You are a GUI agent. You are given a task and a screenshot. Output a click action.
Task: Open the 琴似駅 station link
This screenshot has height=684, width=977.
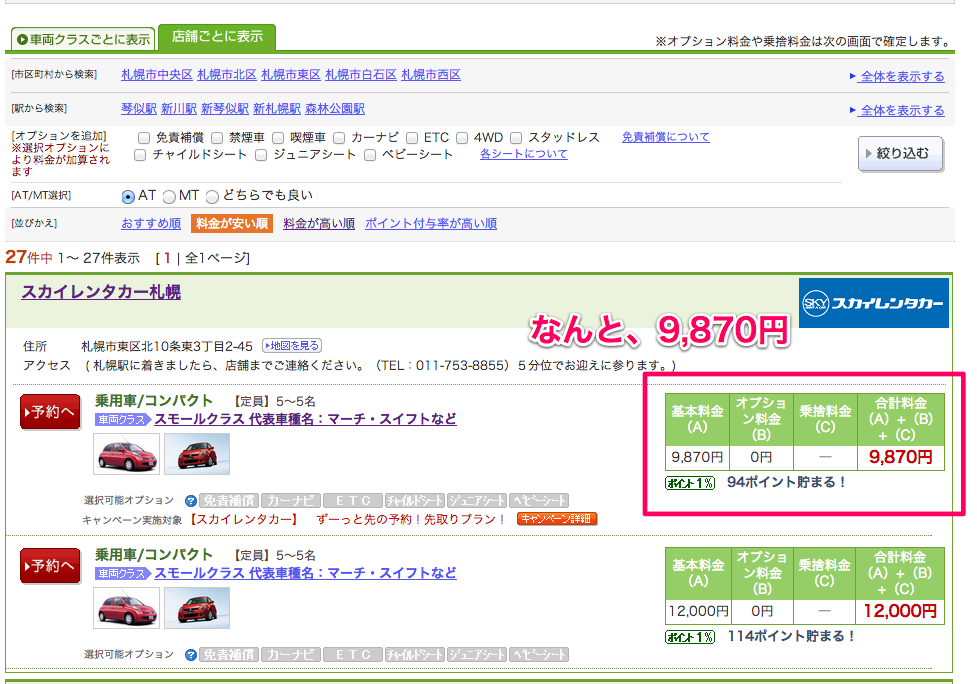[x=139, y=108]
